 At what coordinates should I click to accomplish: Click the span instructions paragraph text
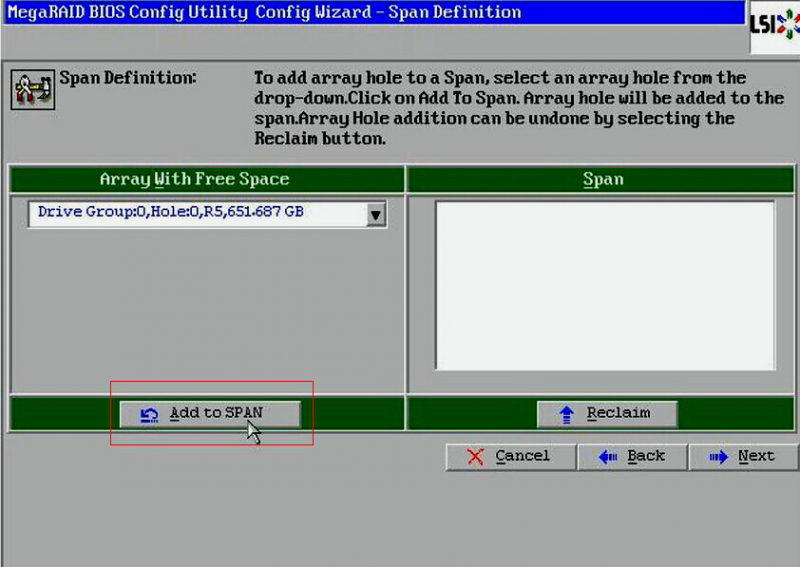click(518, 108)
